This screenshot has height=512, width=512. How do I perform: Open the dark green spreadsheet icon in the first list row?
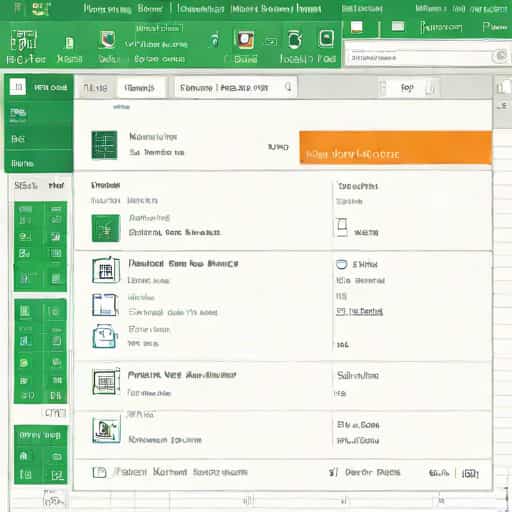point(104,145)
